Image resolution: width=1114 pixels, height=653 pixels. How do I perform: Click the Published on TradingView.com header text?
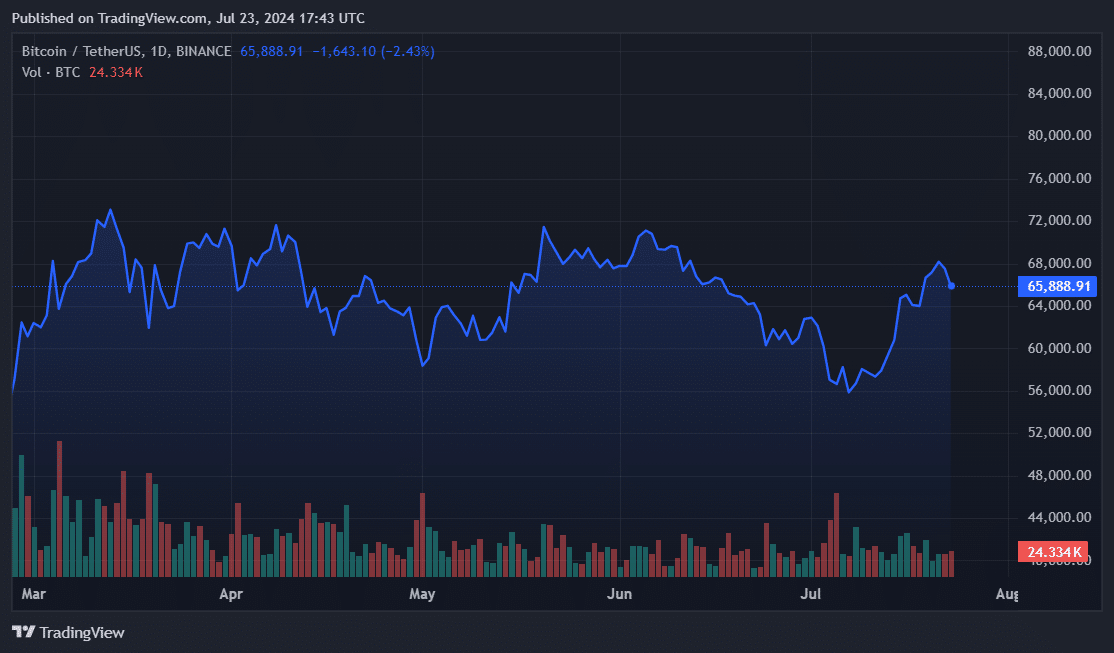[188, 18]
